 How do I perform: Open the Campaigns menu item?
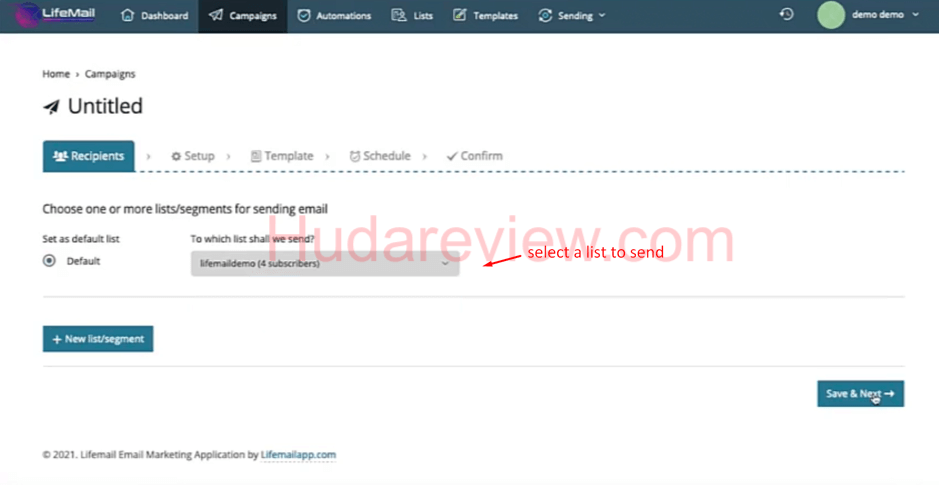point(243,16)
